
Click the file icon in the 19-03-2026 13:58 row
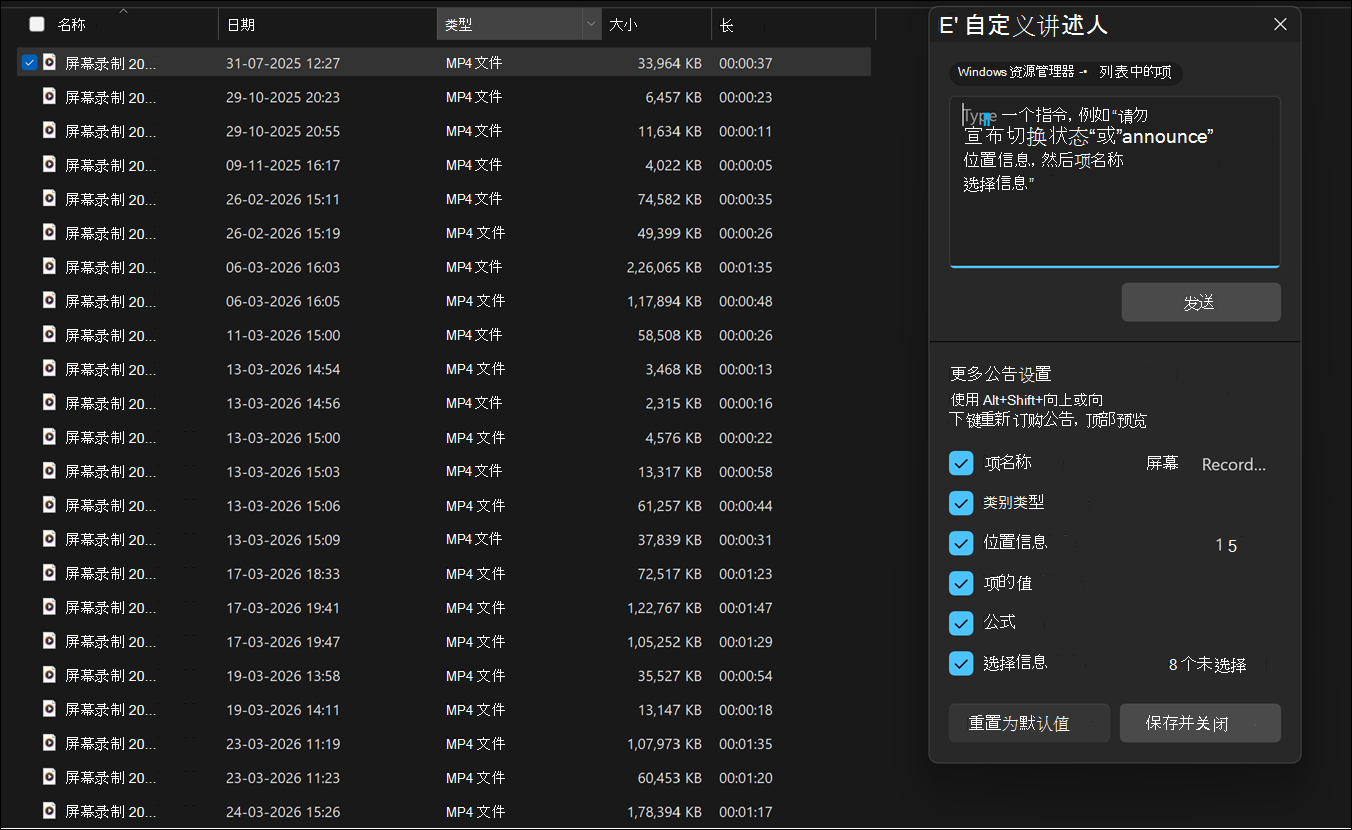(48, 675)
